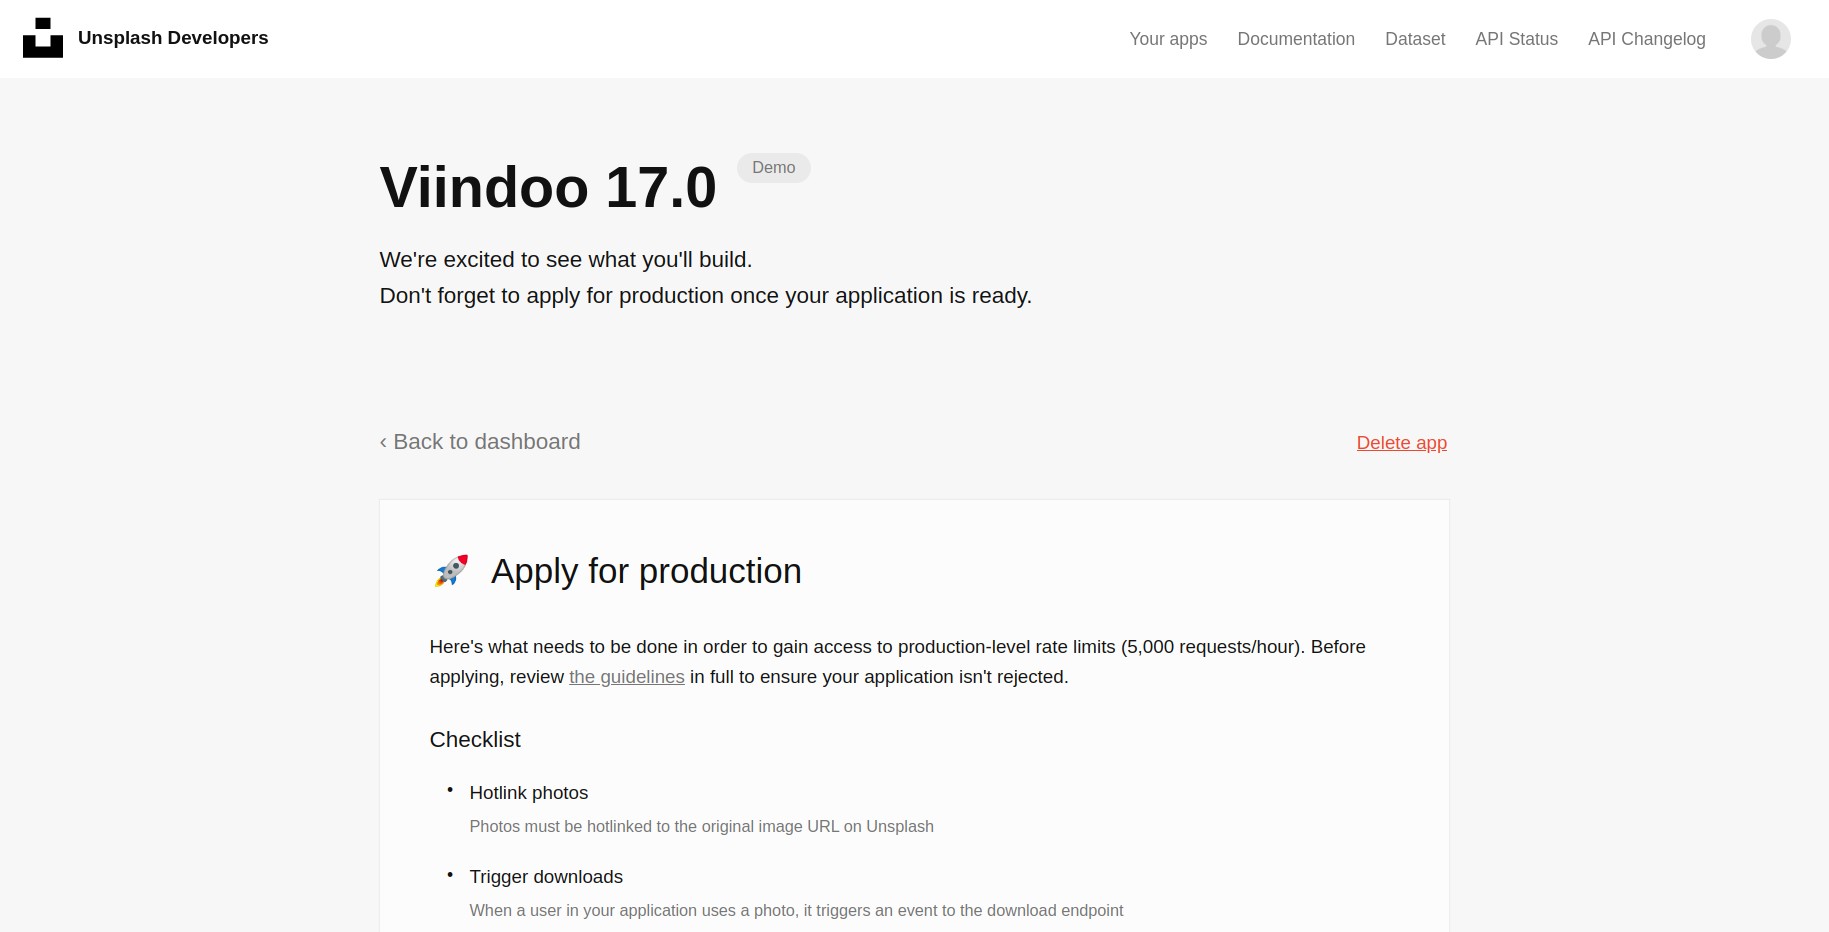Click the back chevron before dashboard link

383,441
